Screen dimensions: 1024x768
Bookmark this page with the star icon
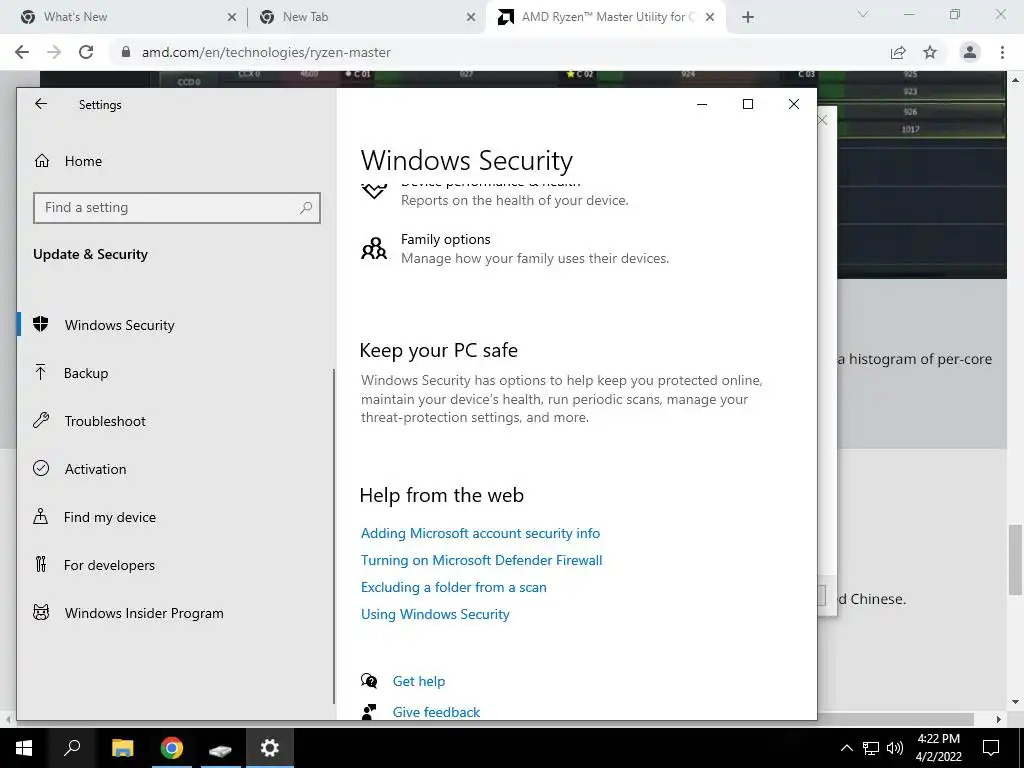coord(930,52)
